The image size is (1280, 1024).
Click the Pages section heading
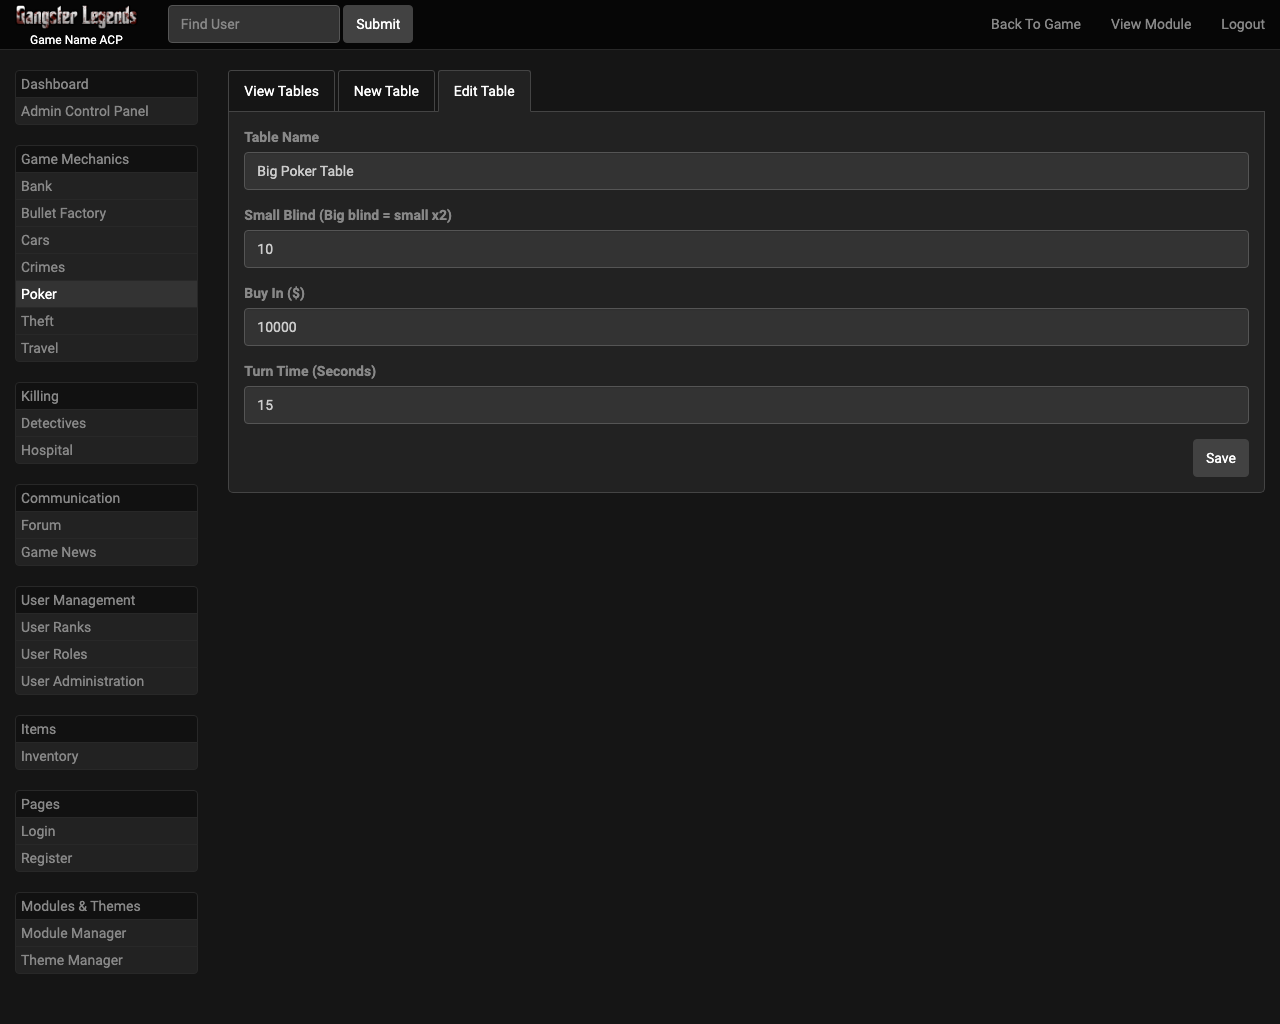pyautogui.click(x=106, y=804)
